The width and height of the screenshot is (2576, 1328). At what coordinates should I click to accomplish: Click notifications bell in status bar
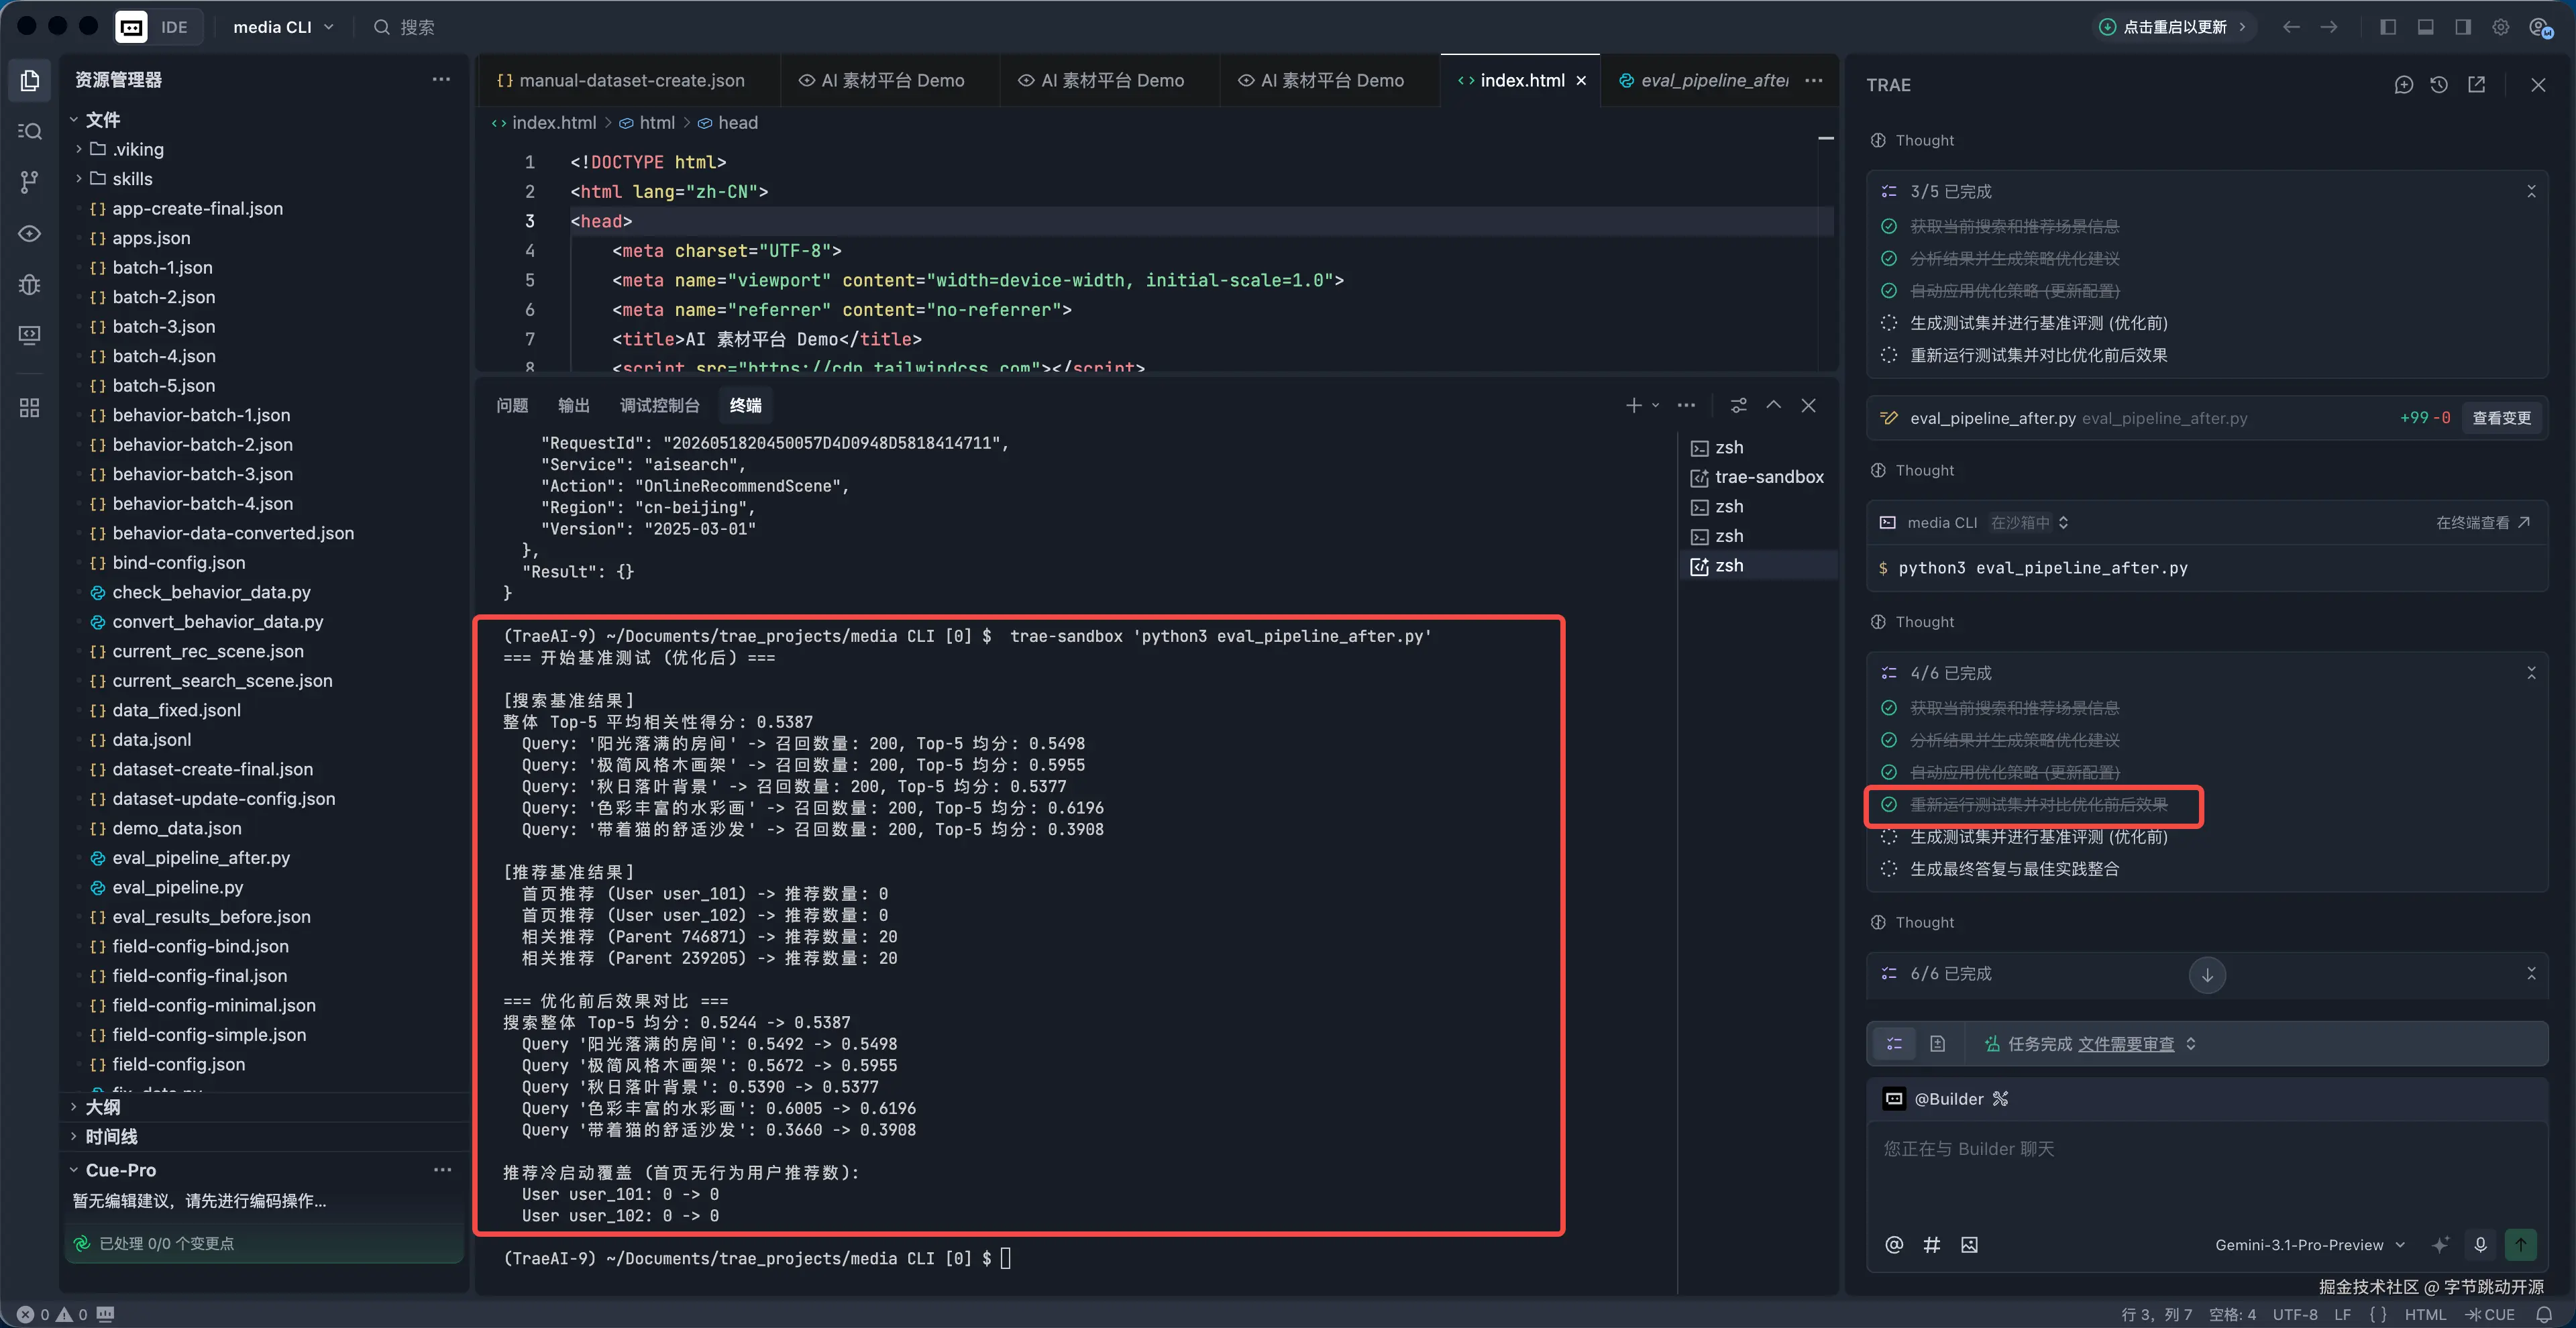coord(2544,1314)
